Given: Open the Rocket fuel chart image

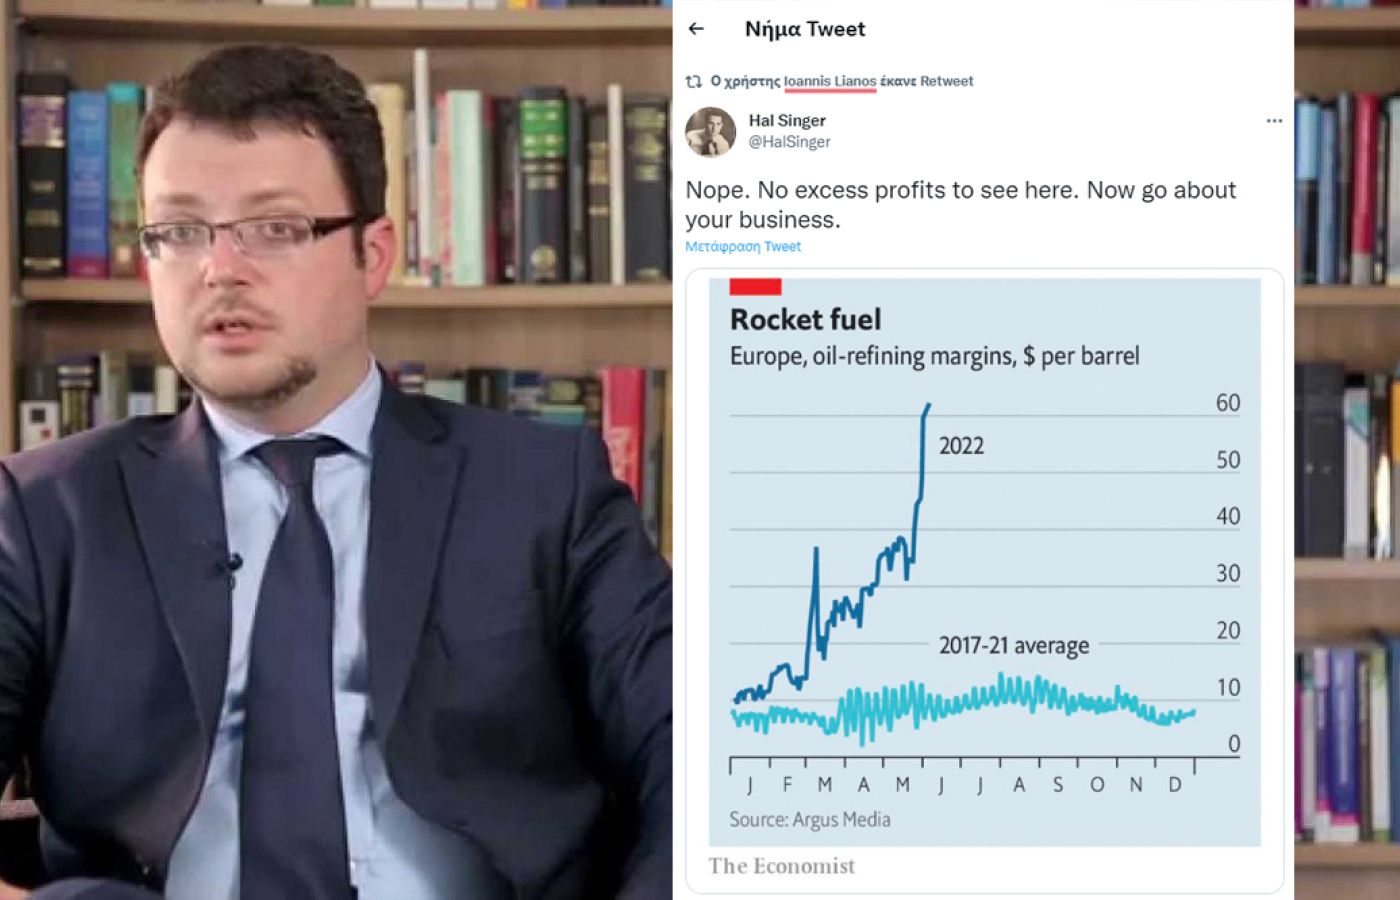Looking at the screenshot, I should (x=985, y=580).
